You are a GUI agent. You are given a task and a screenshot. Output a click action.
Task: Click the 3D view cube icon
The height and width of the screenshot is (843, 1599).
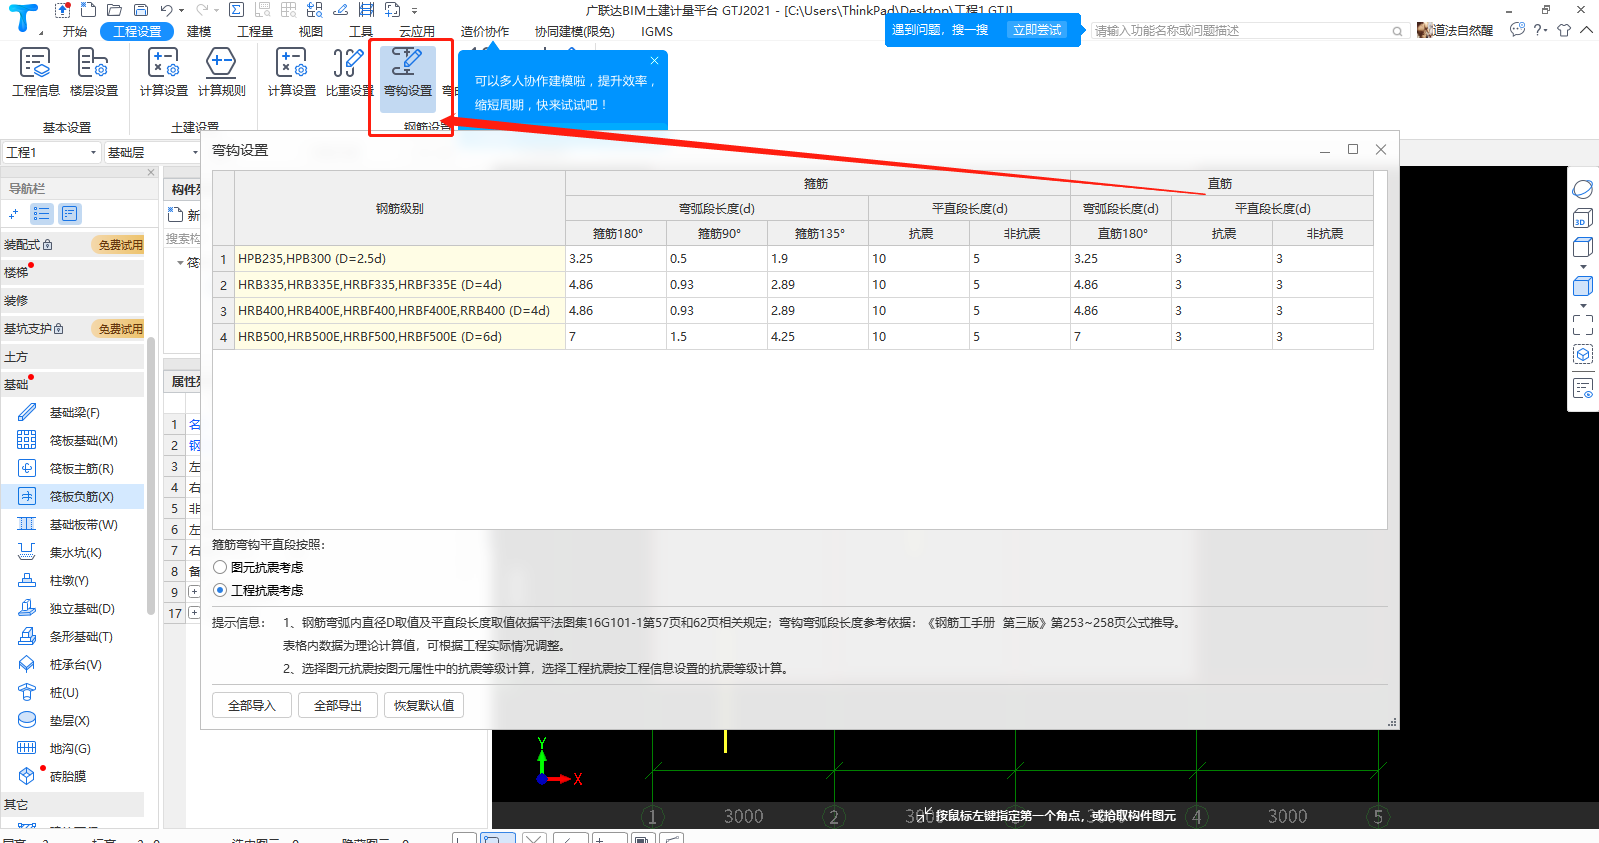coord(1582,218)
